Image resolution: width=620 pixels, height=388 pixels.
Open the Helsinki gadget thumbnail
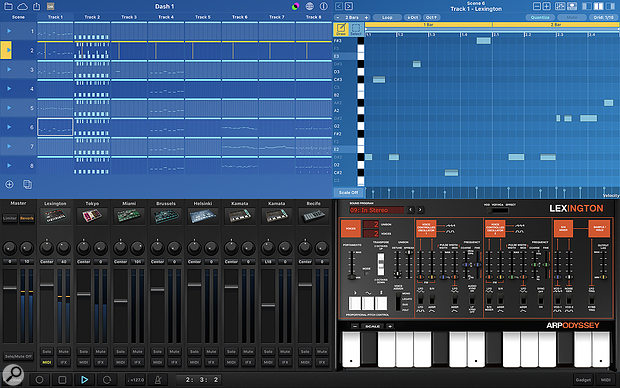(x=203, y=216)
